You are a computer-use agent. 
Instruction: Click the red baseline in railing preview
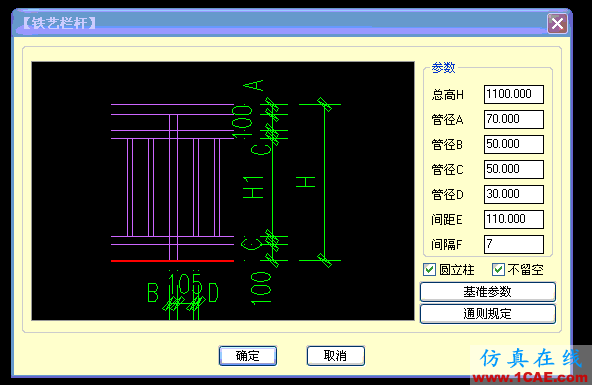172,260
